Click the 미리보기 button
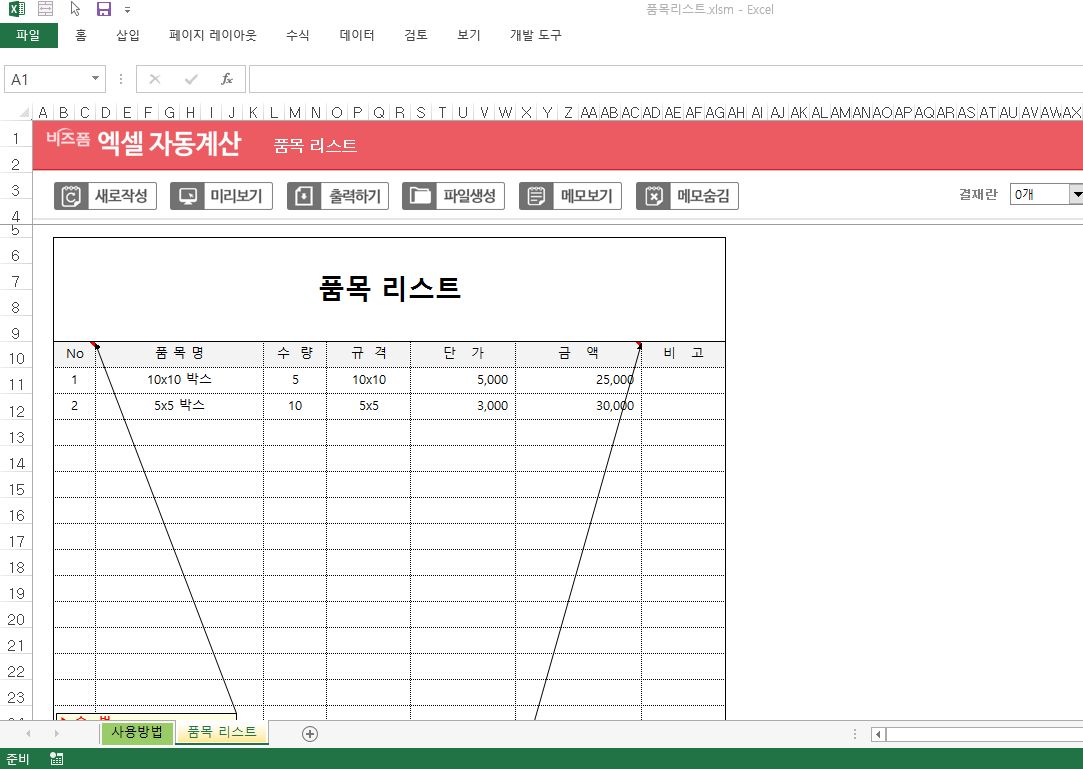Screen dimensions: 1083x769 pyautogui.click(x=222, y=196)
